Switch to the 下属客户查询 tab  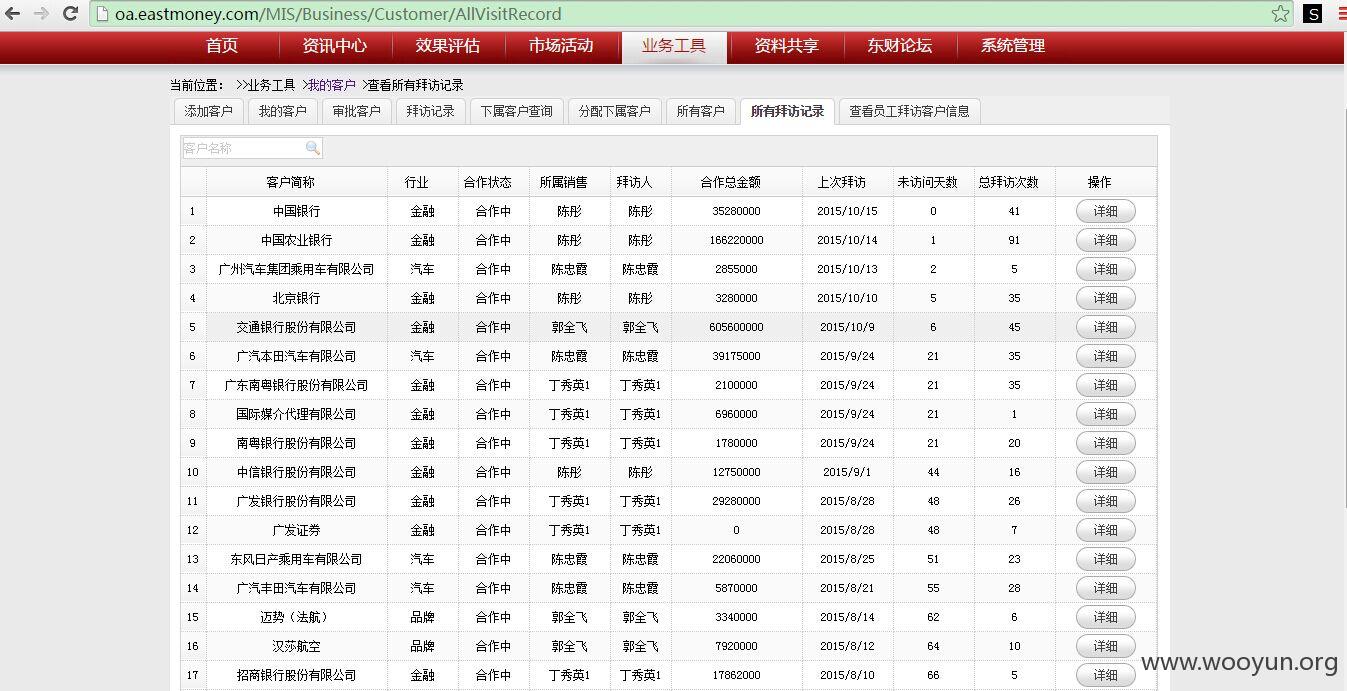(x=516, y=111)
